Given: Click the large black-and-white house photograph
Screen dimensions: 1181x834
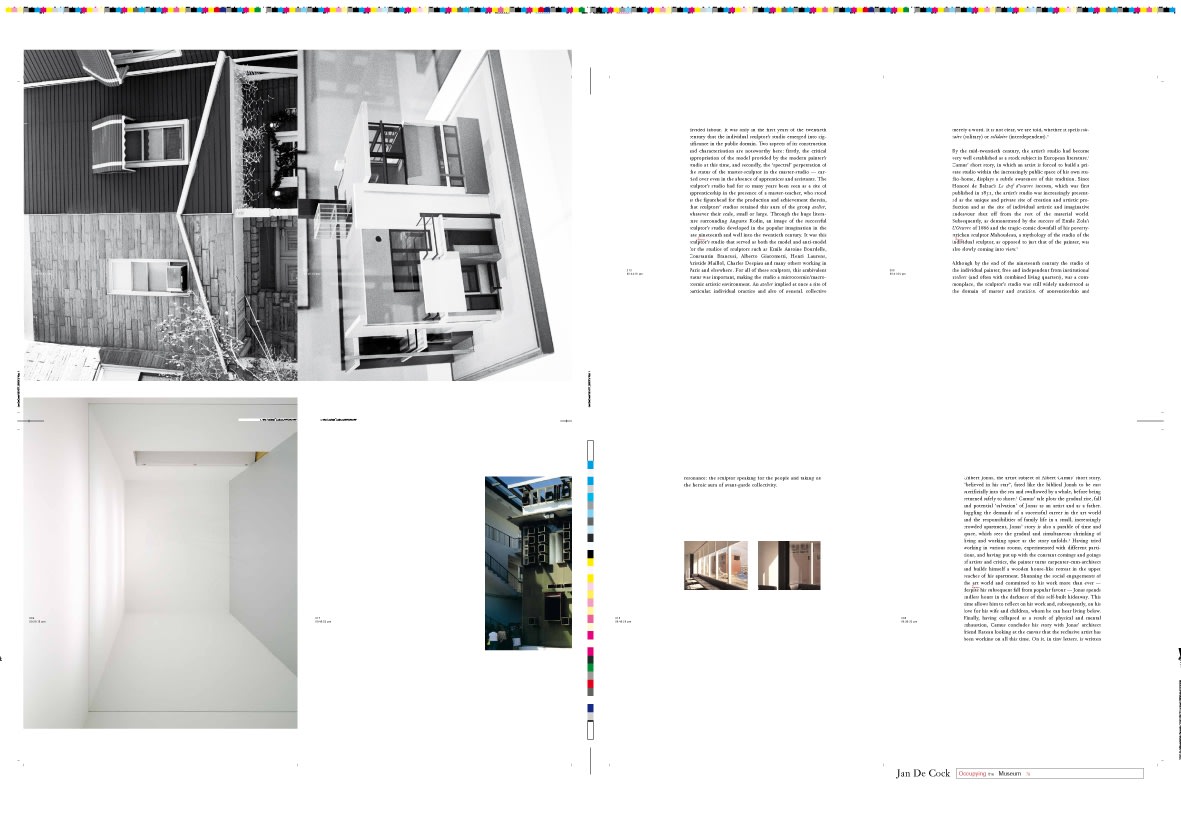Looking at the screenshot, I should click(298, 215).
